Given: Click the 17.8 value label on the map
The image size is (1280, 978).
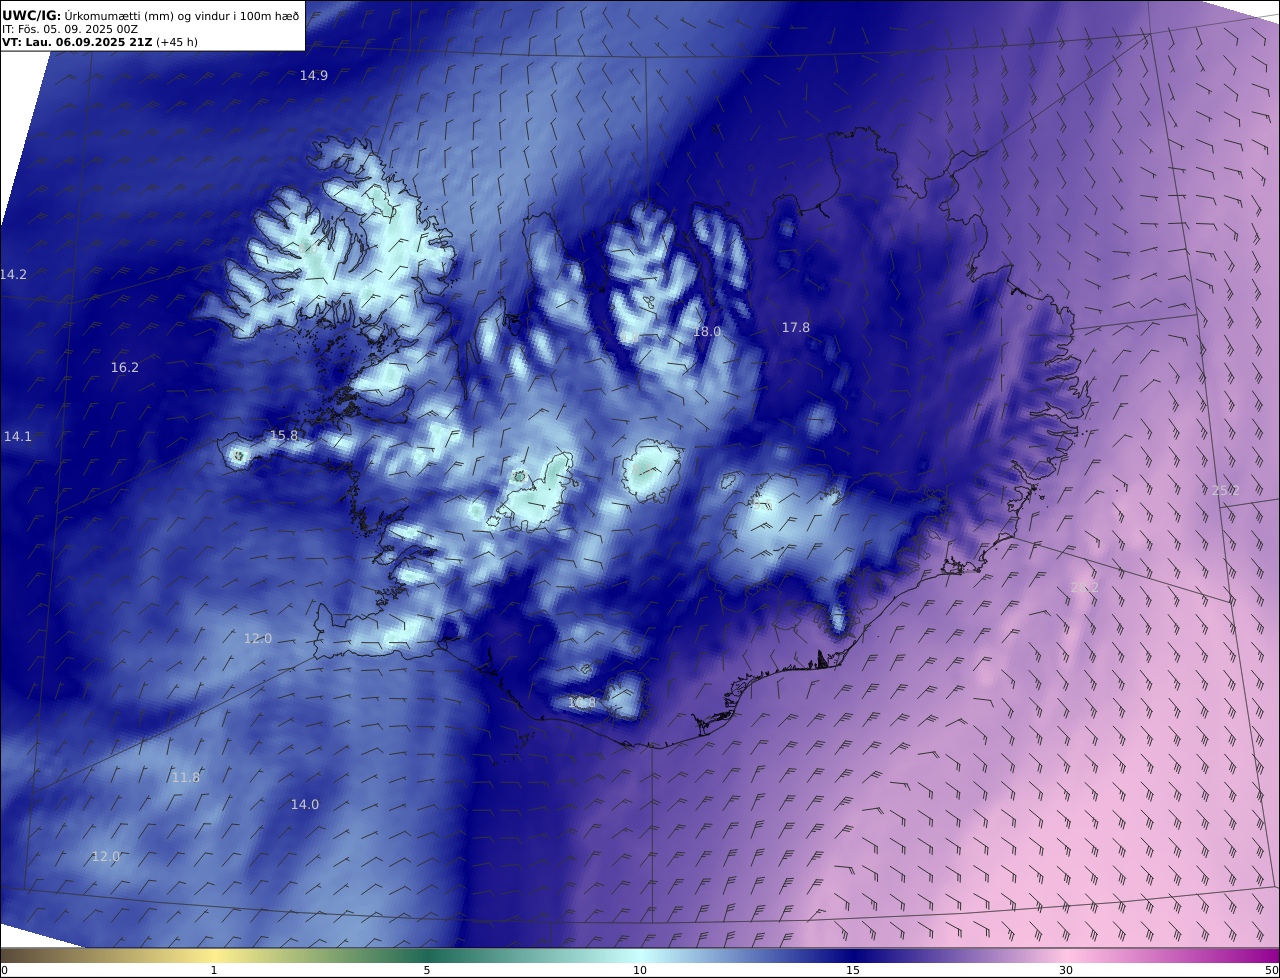Looking at the screenshot, I should (x=796, y=327).
